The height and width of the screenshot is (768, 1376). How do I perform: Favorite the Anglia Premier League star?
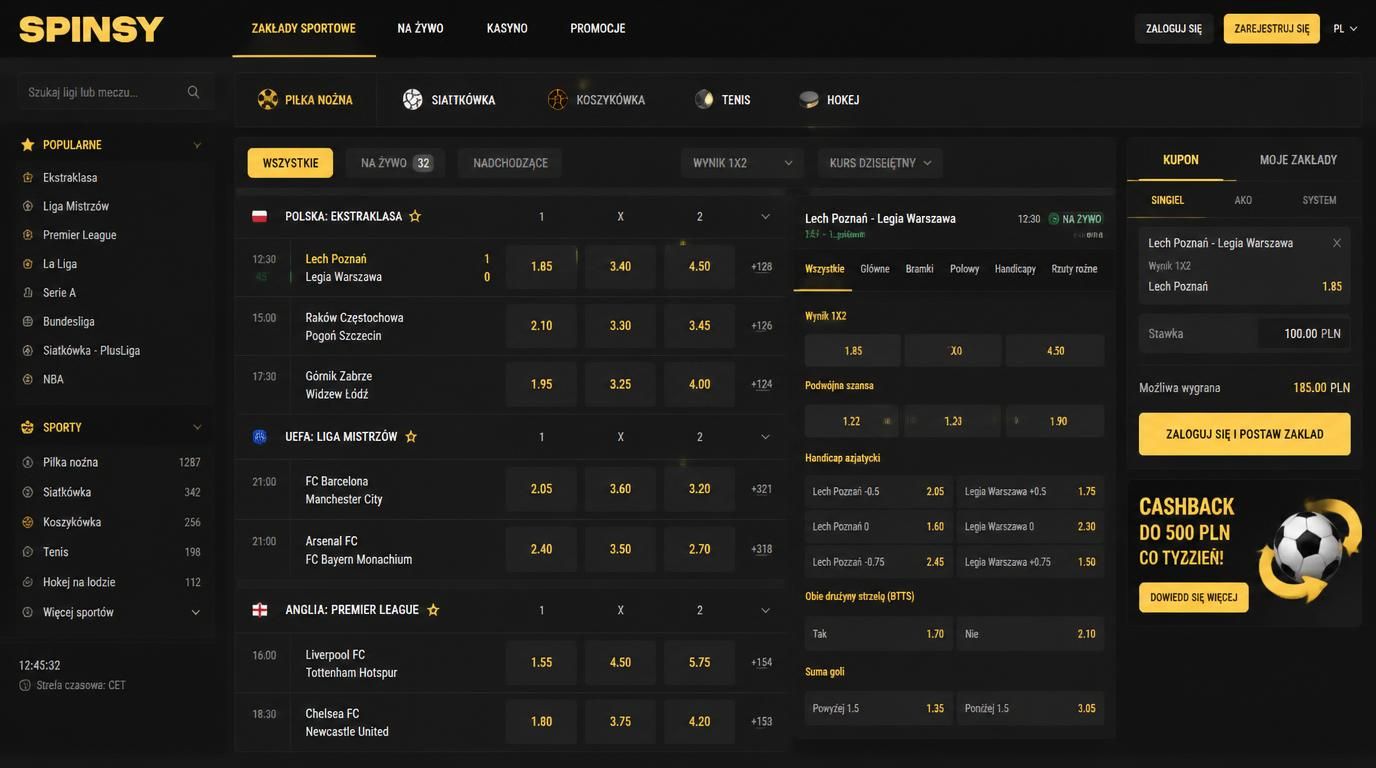pyautogui.click(x=433, y=610)
